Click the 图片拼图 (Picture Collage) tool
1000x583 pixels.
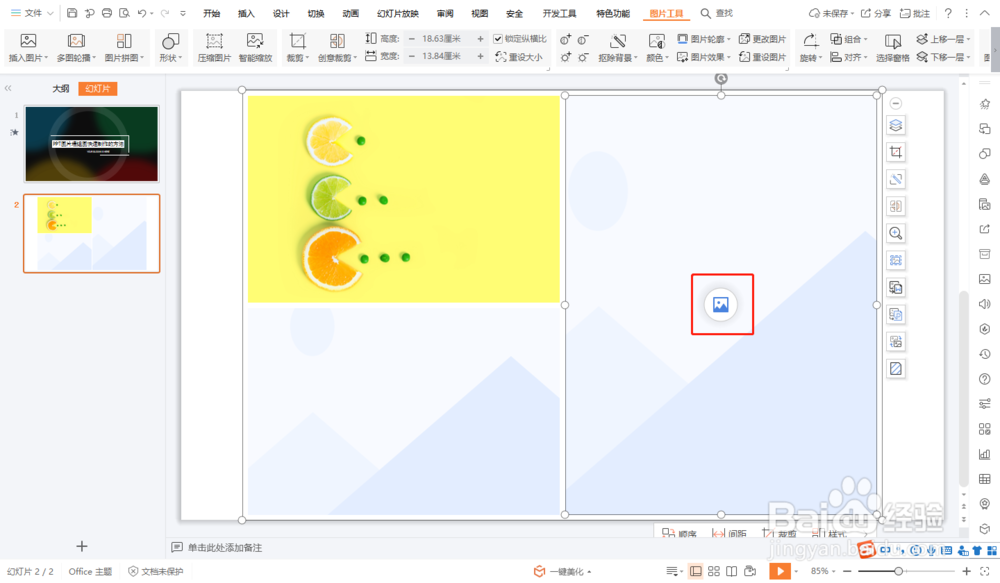pos(124,47)
